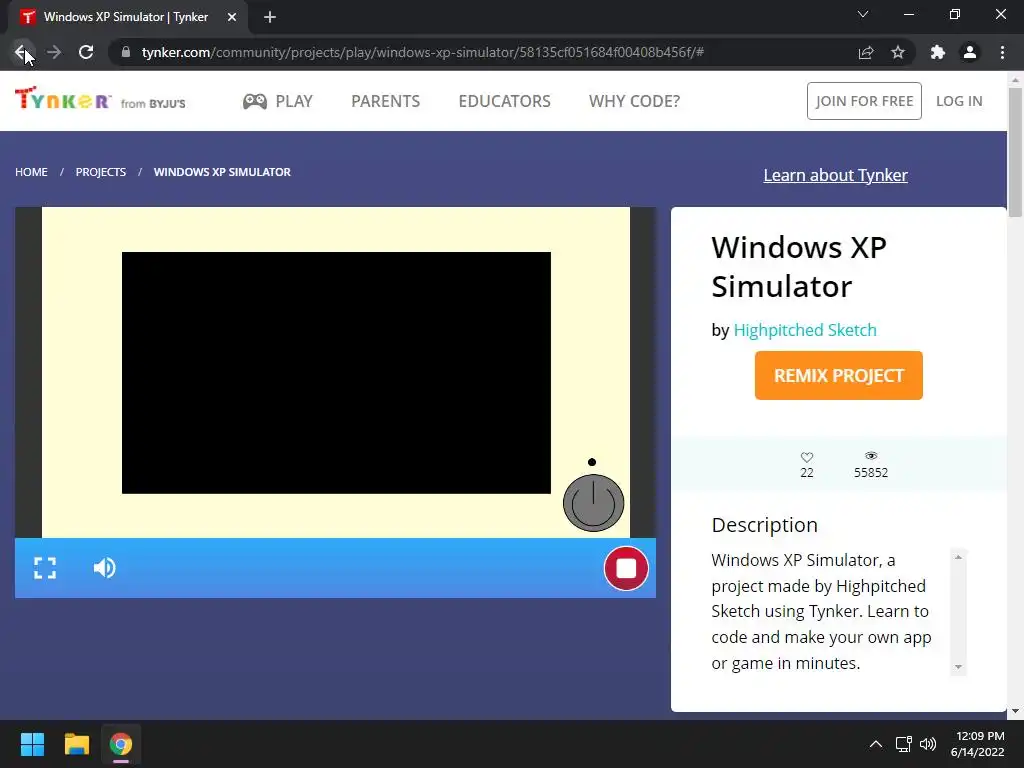Click description scroll up arrow

point(958,557)
